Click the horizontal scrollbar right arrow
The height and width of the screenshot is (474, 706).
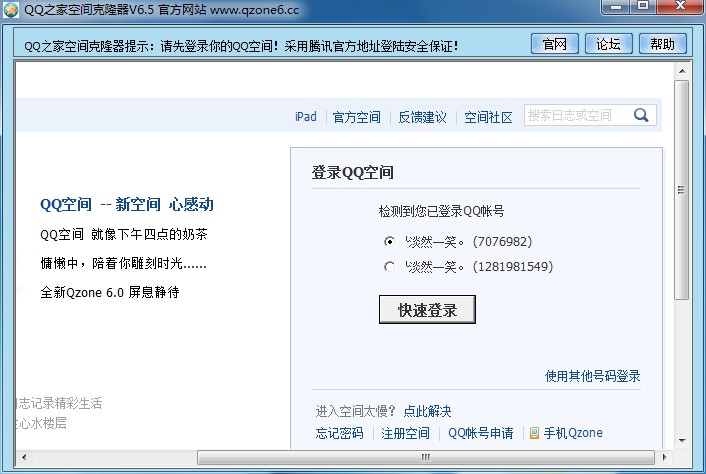[x=664, y=457]
